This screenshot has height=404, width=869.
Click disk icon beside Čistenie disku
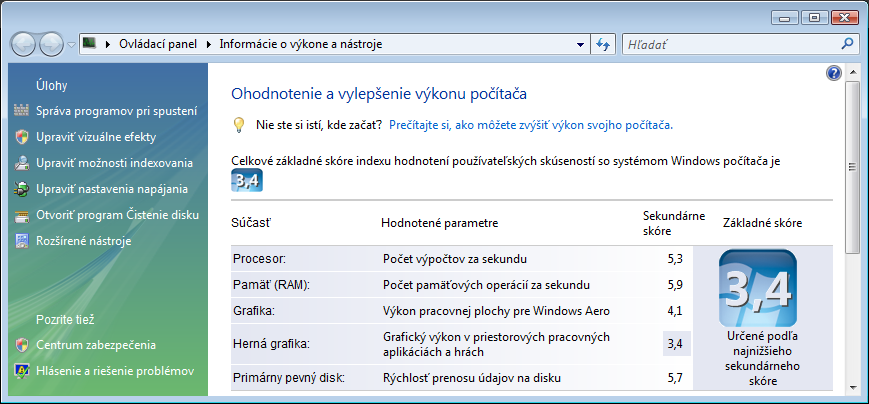tap(22, 215)
